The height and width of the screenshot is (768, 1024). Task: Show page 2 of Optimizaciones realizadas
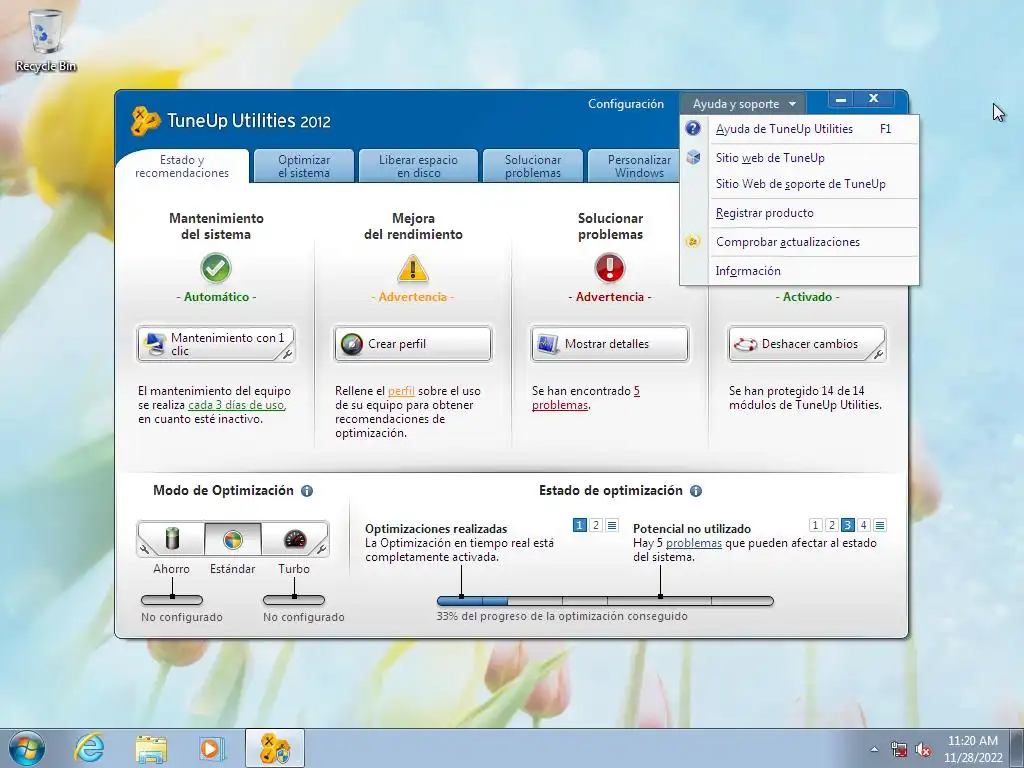[x=596, y=525]
